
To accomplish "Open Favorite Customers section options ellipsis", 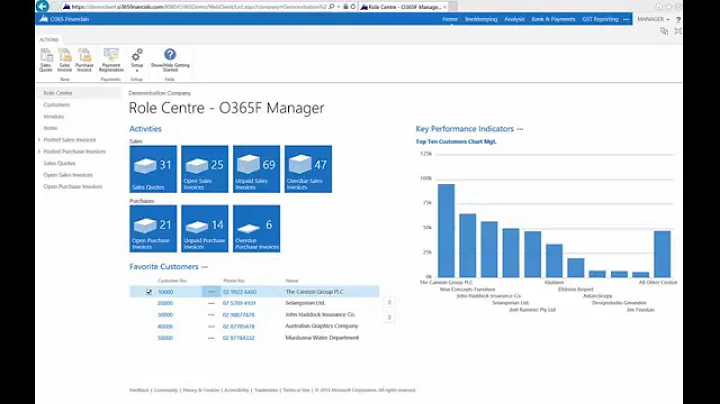I will point(205,267).
